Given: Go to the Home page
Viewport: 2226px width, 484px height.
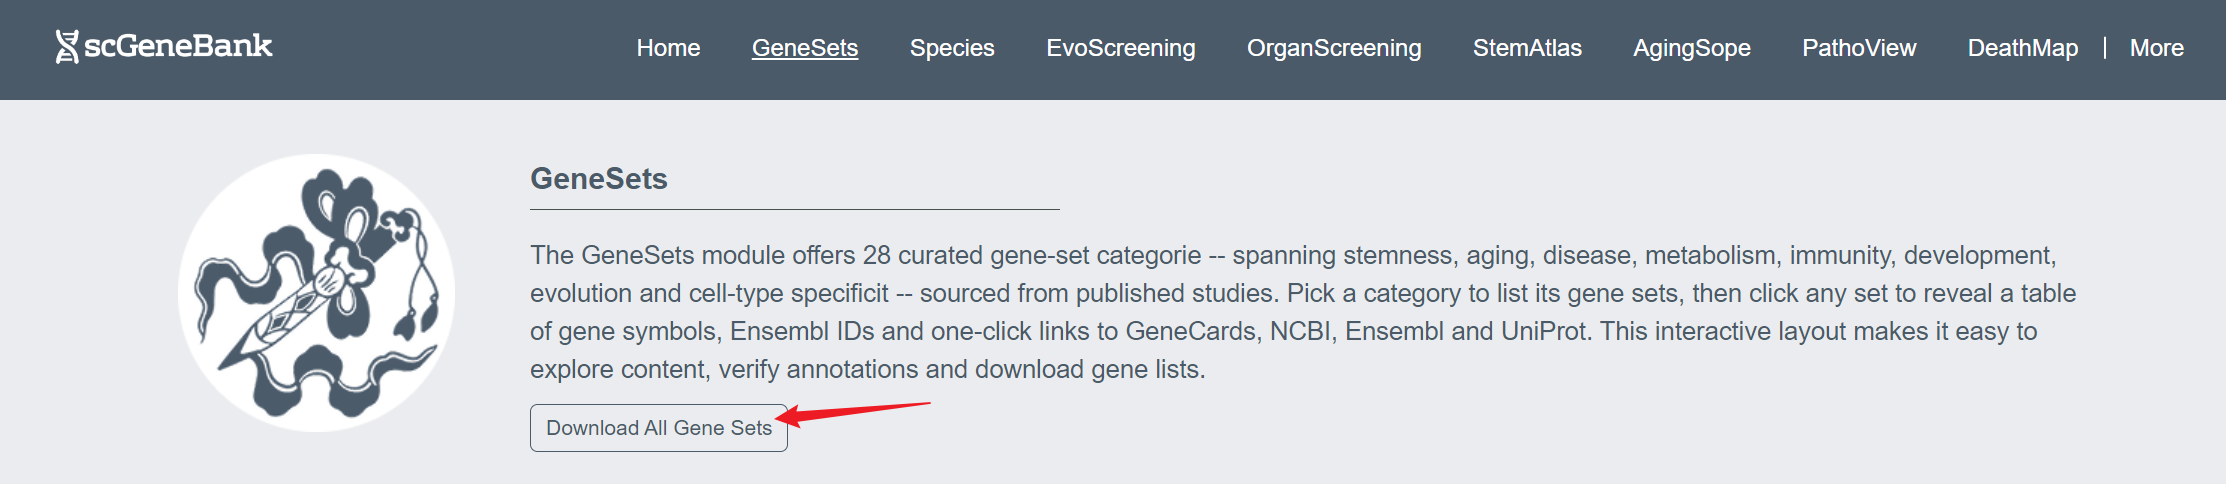Looking at the screenshot, I should (668, 48).
